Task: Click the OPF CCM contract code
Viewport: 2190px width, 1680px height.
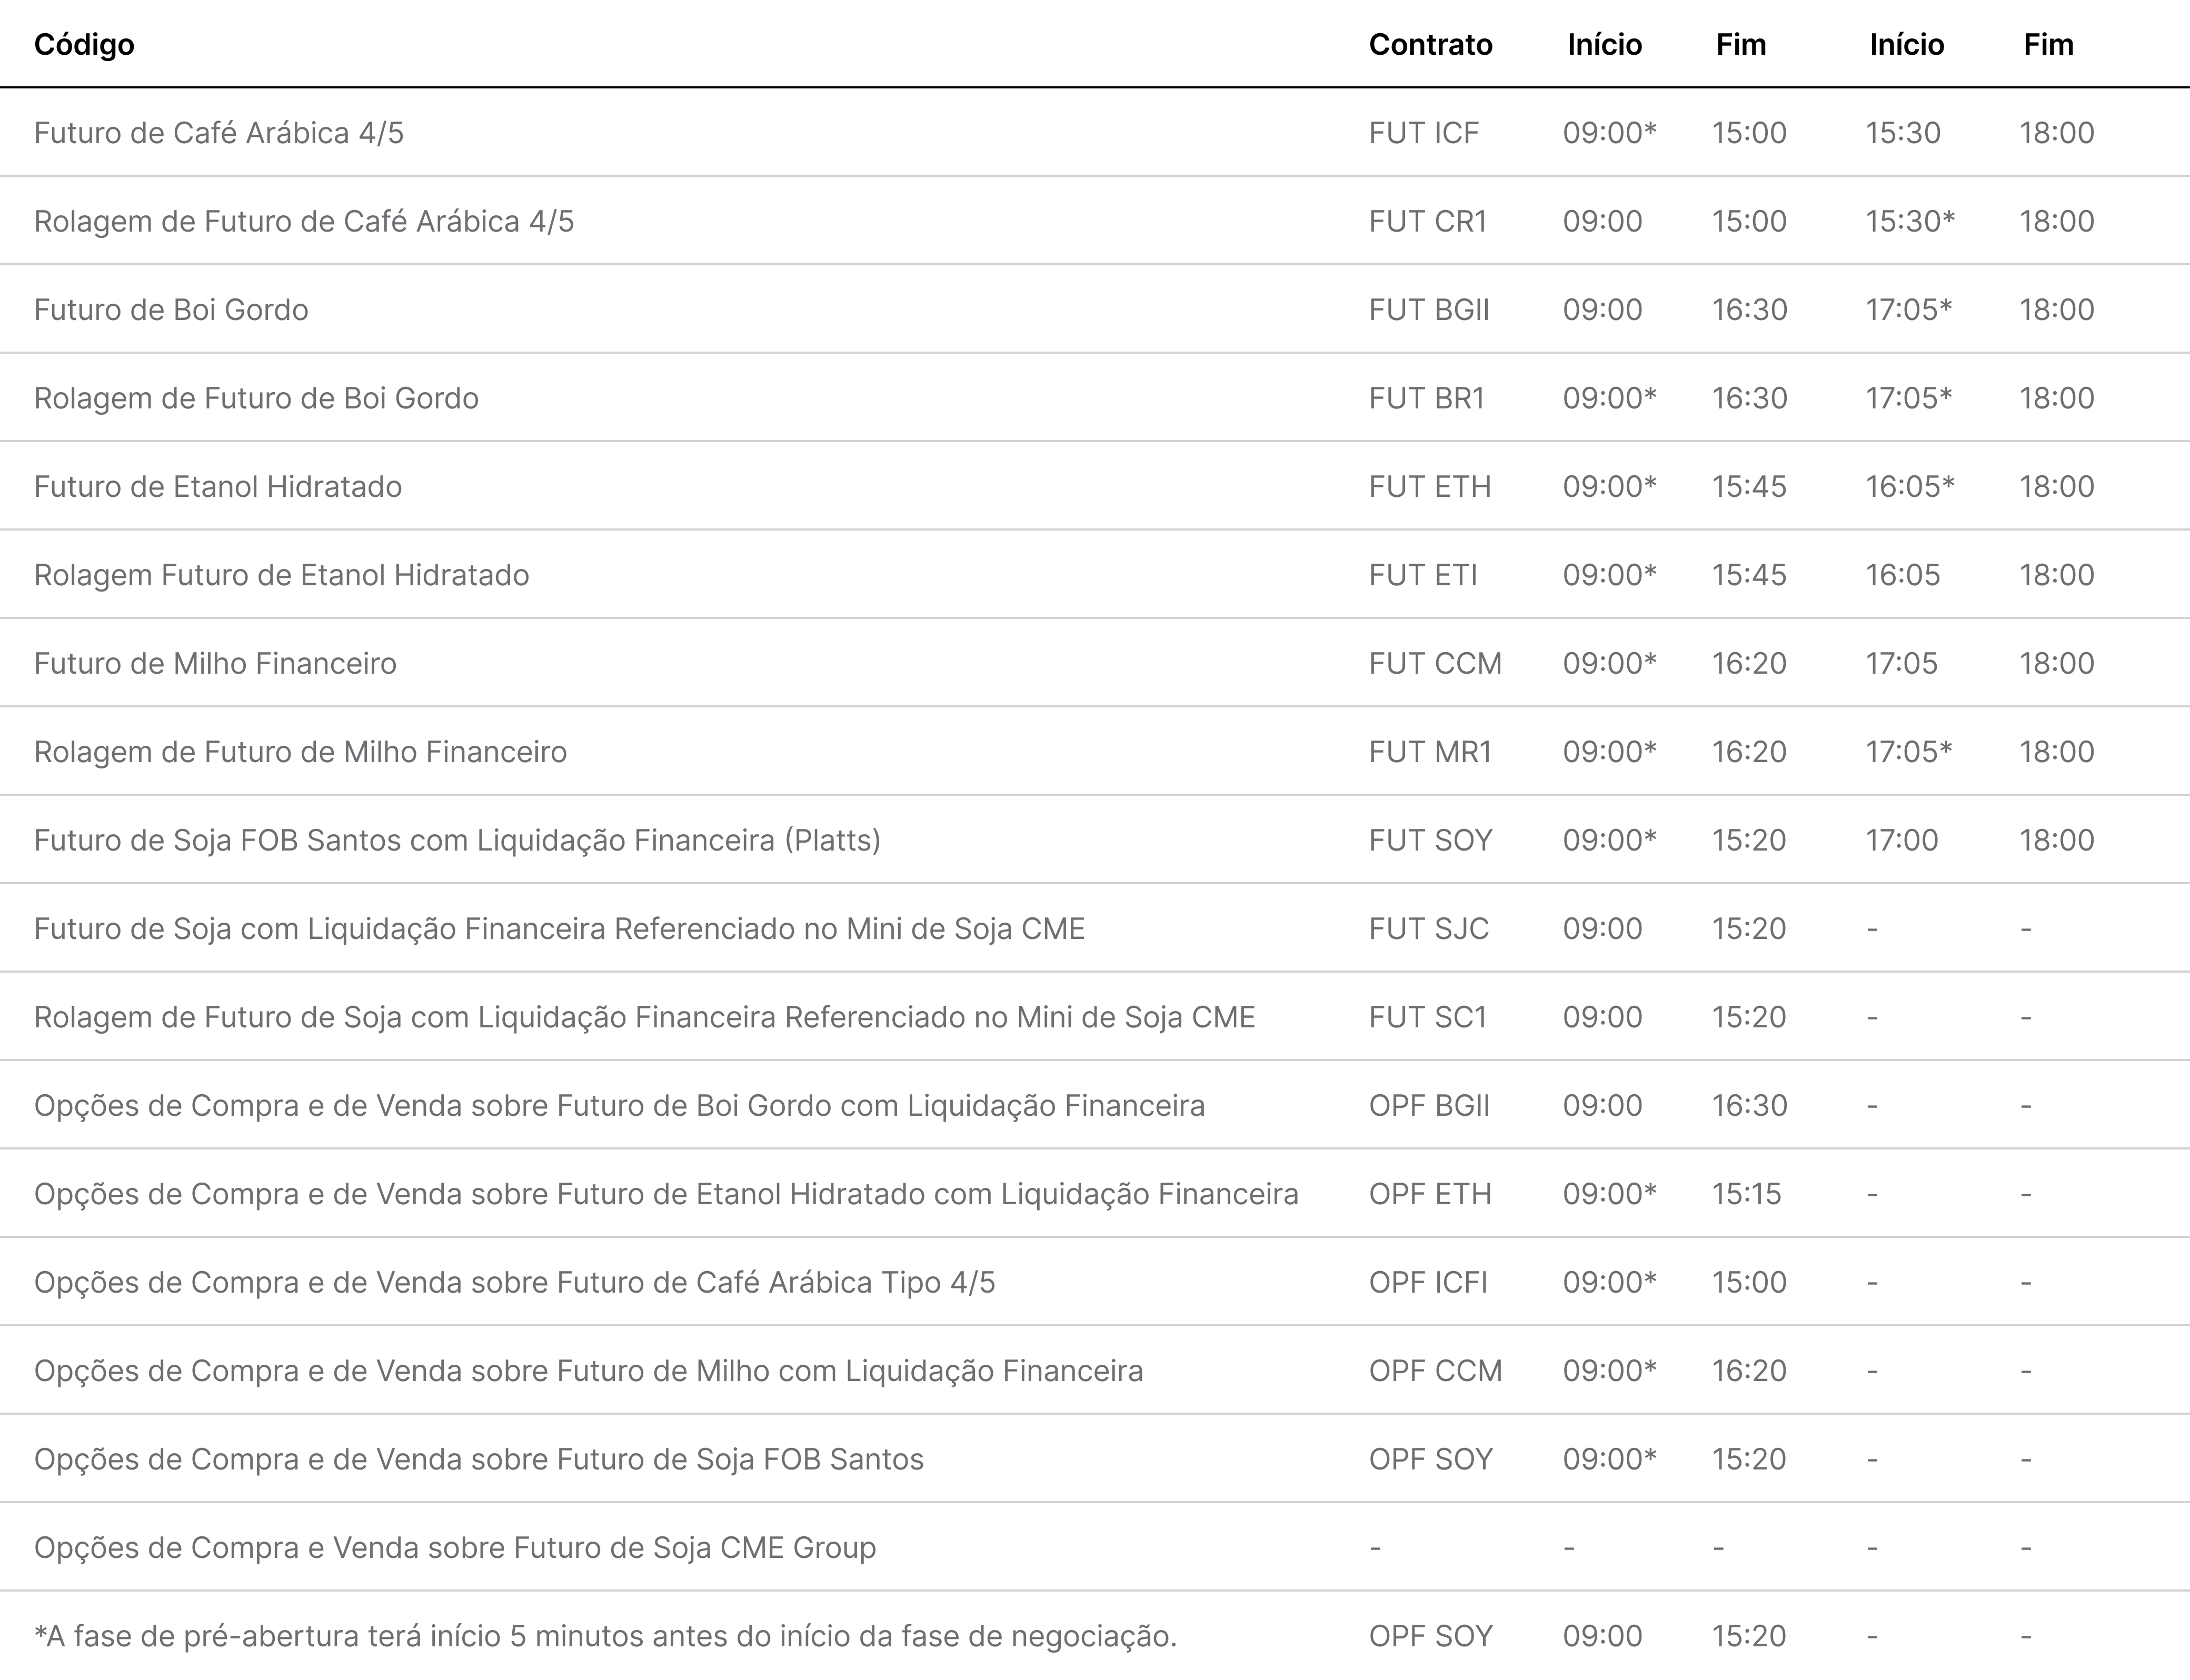Action: click(1435, 1371)
